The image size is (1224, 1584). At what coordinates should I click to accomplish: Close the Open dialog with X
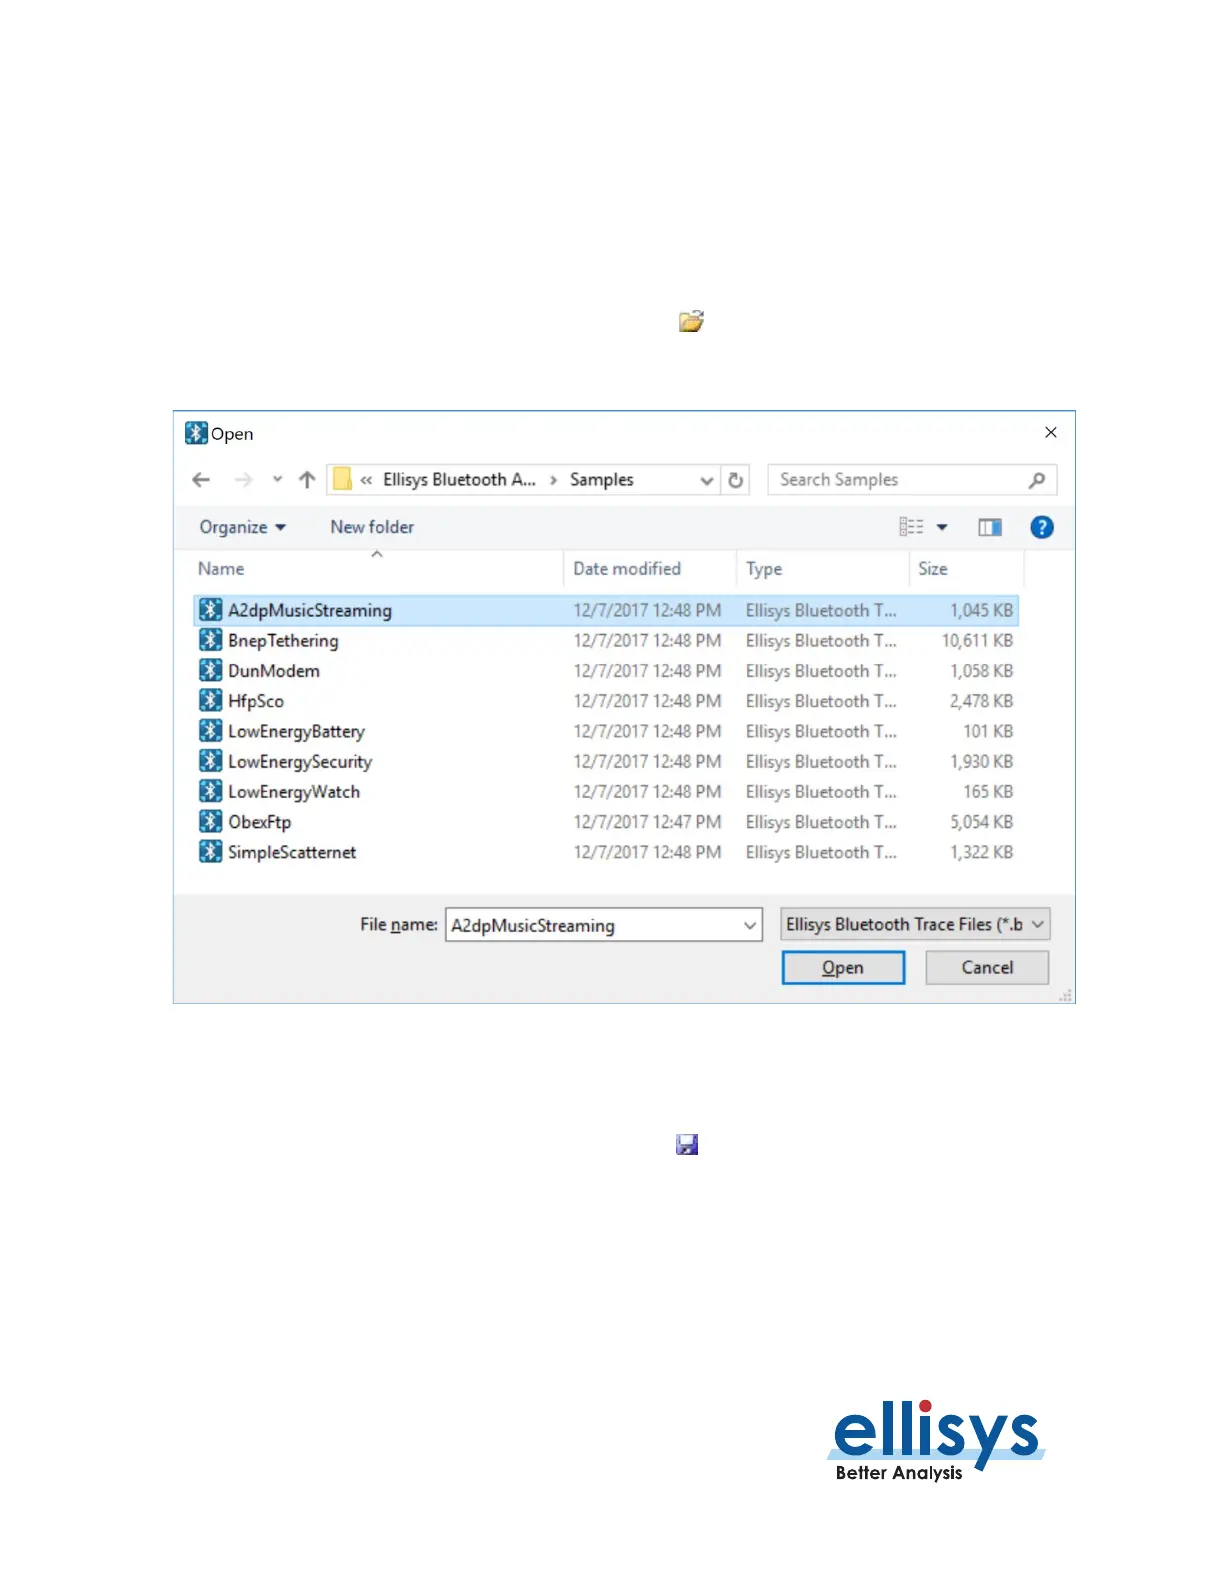tap(1051, 433)
